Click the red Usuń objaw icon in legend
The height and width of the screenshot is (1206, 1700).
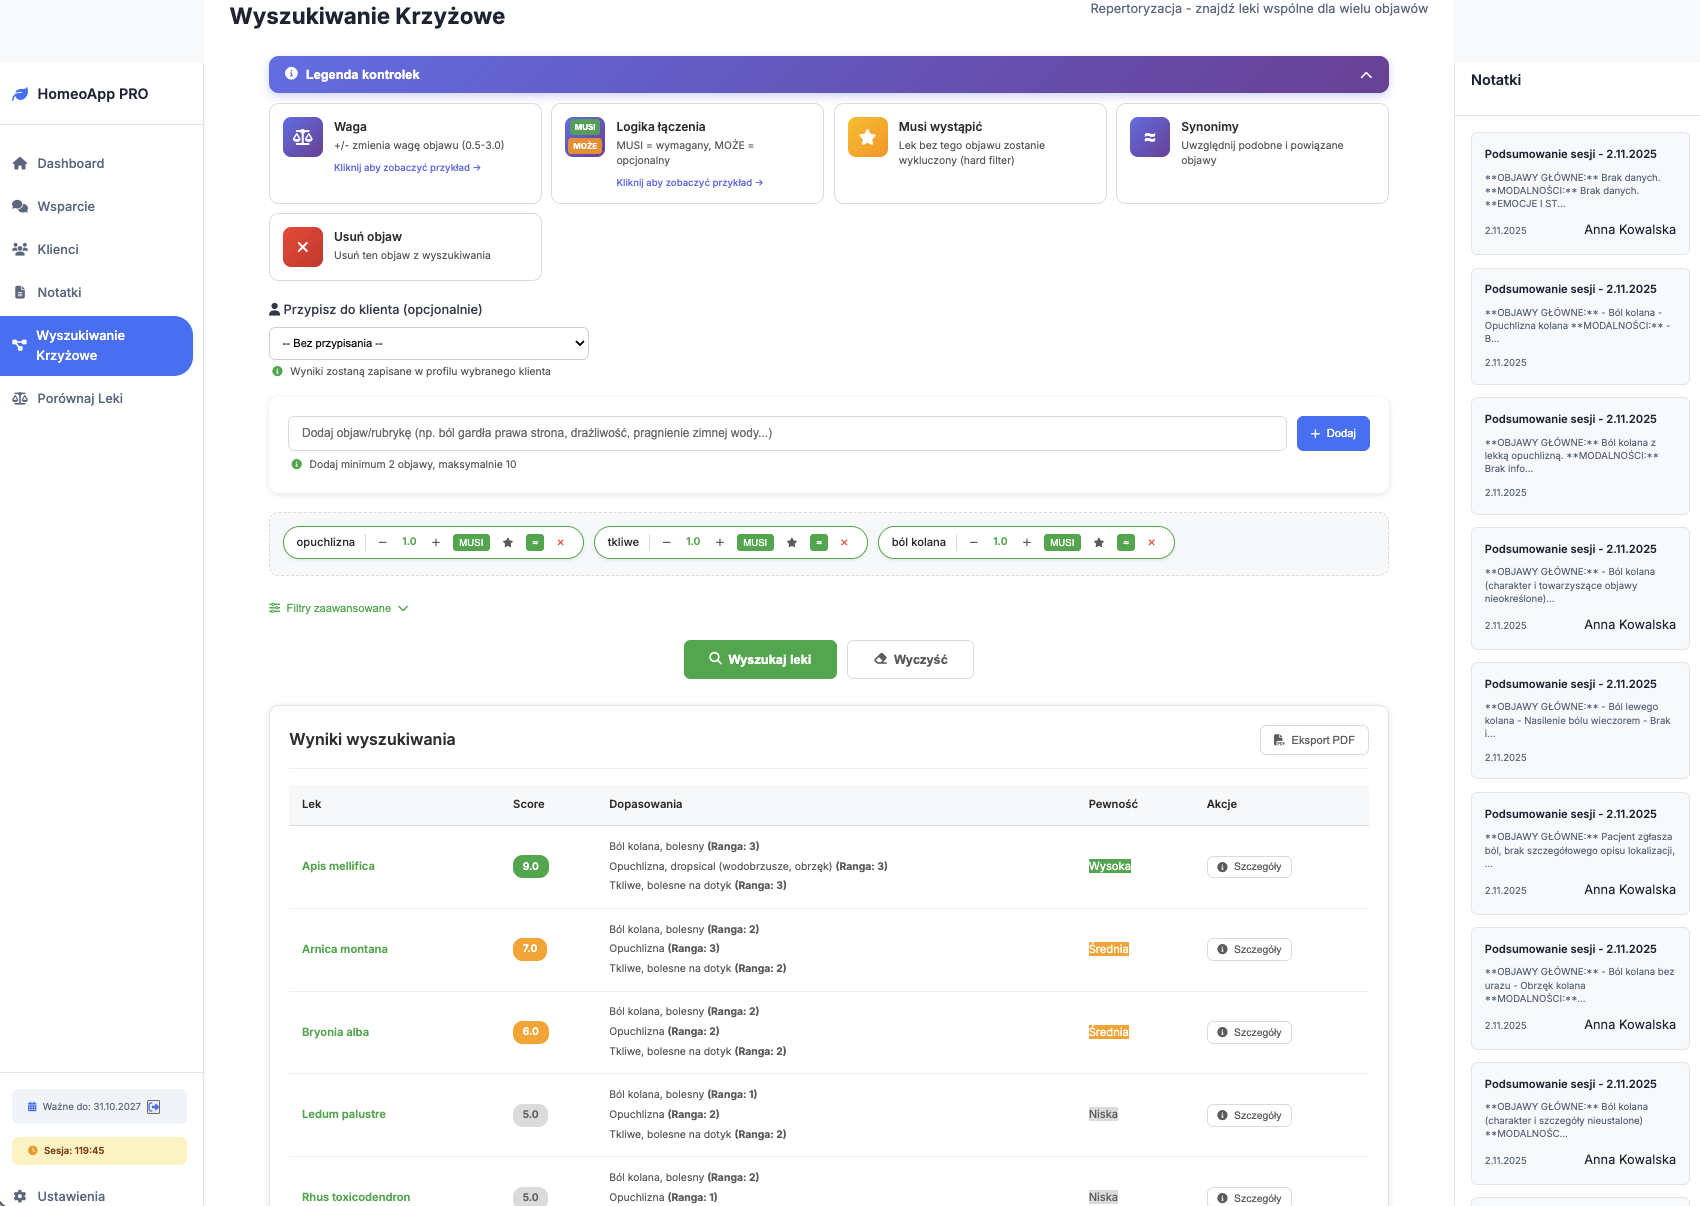(x=302, y=247)
